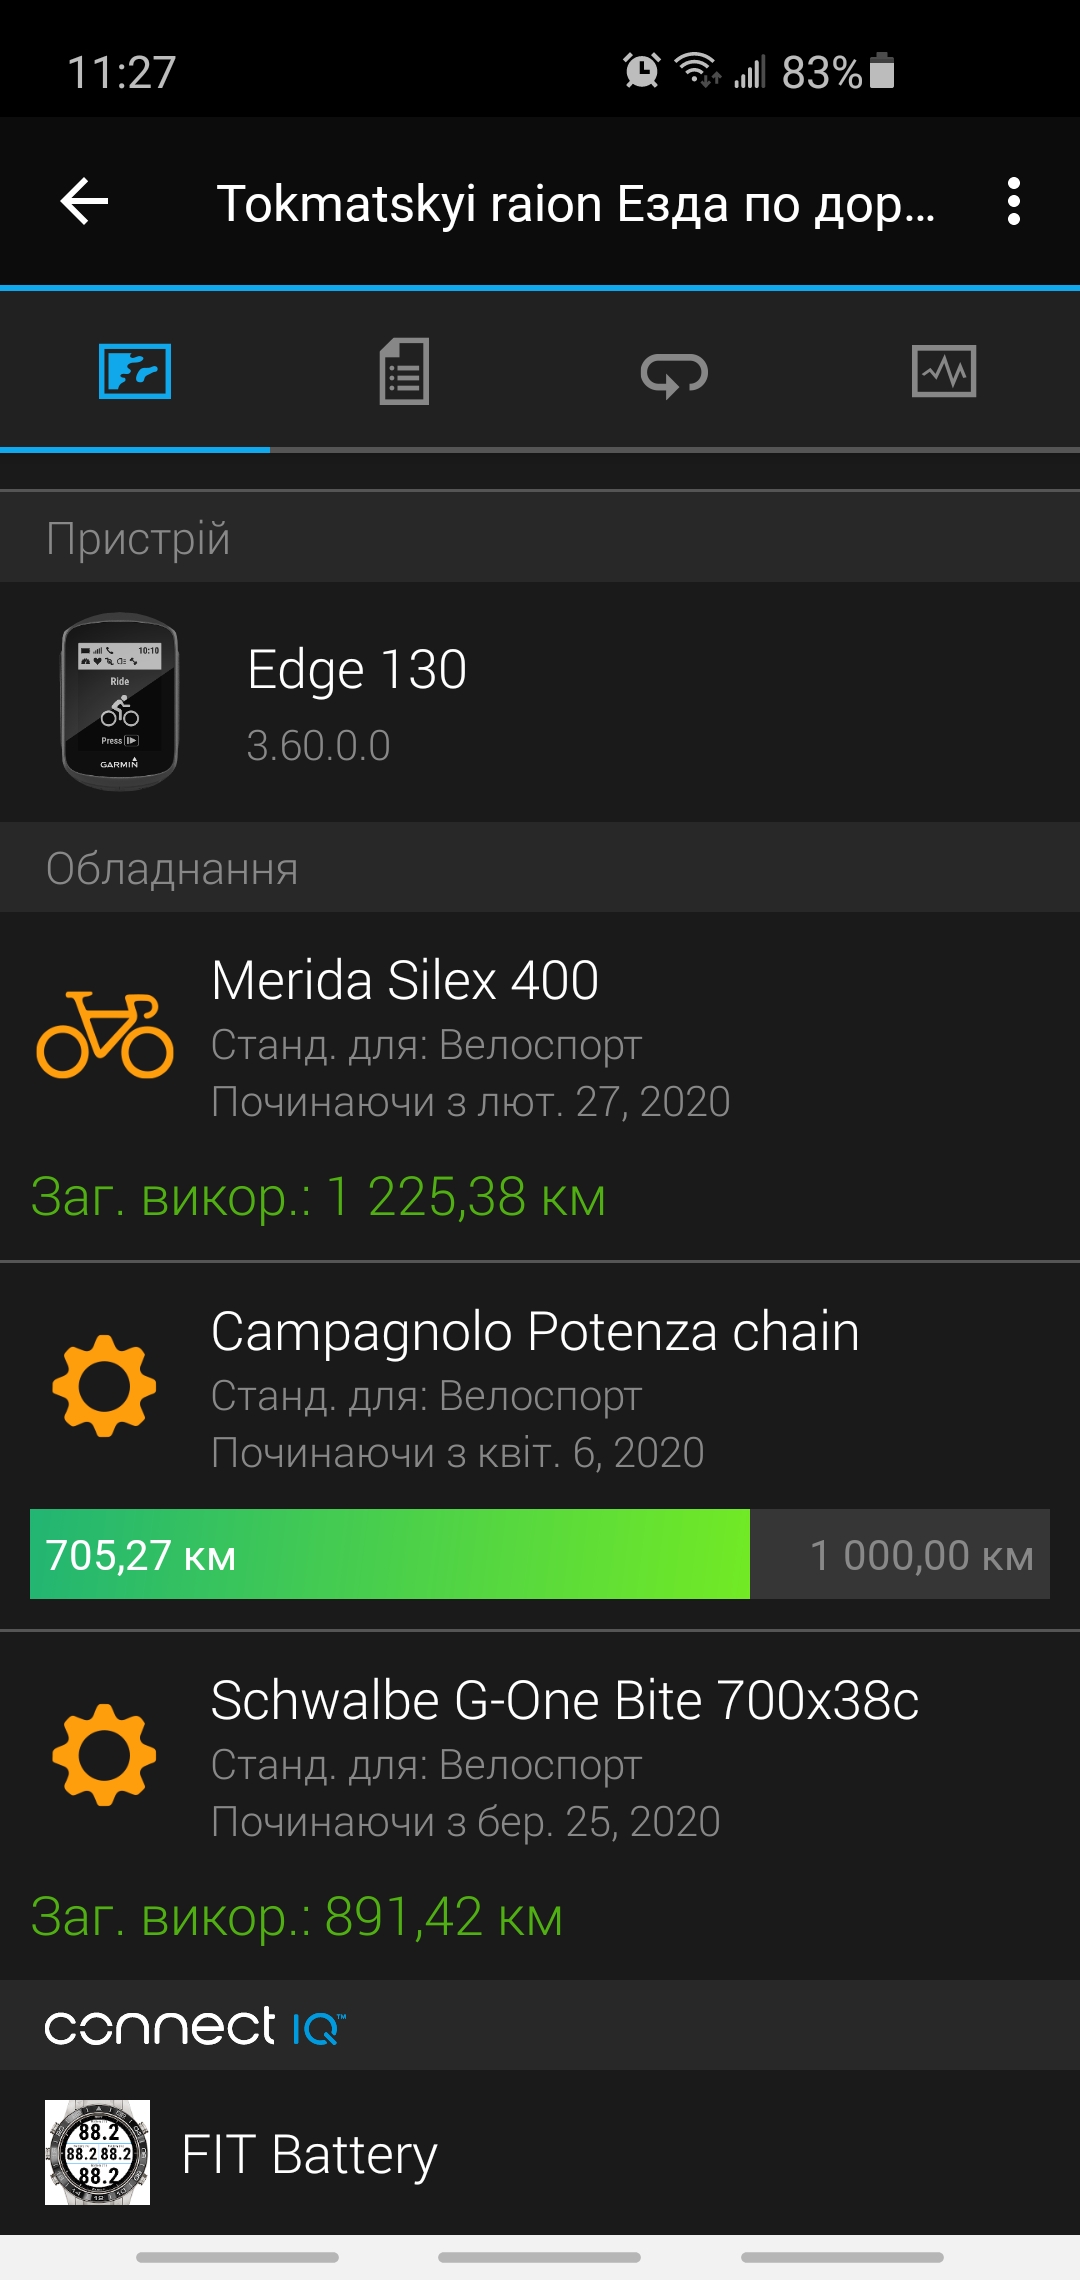Tap the Connect IQ logo
The image size is (1080, 2280).
195,2026
